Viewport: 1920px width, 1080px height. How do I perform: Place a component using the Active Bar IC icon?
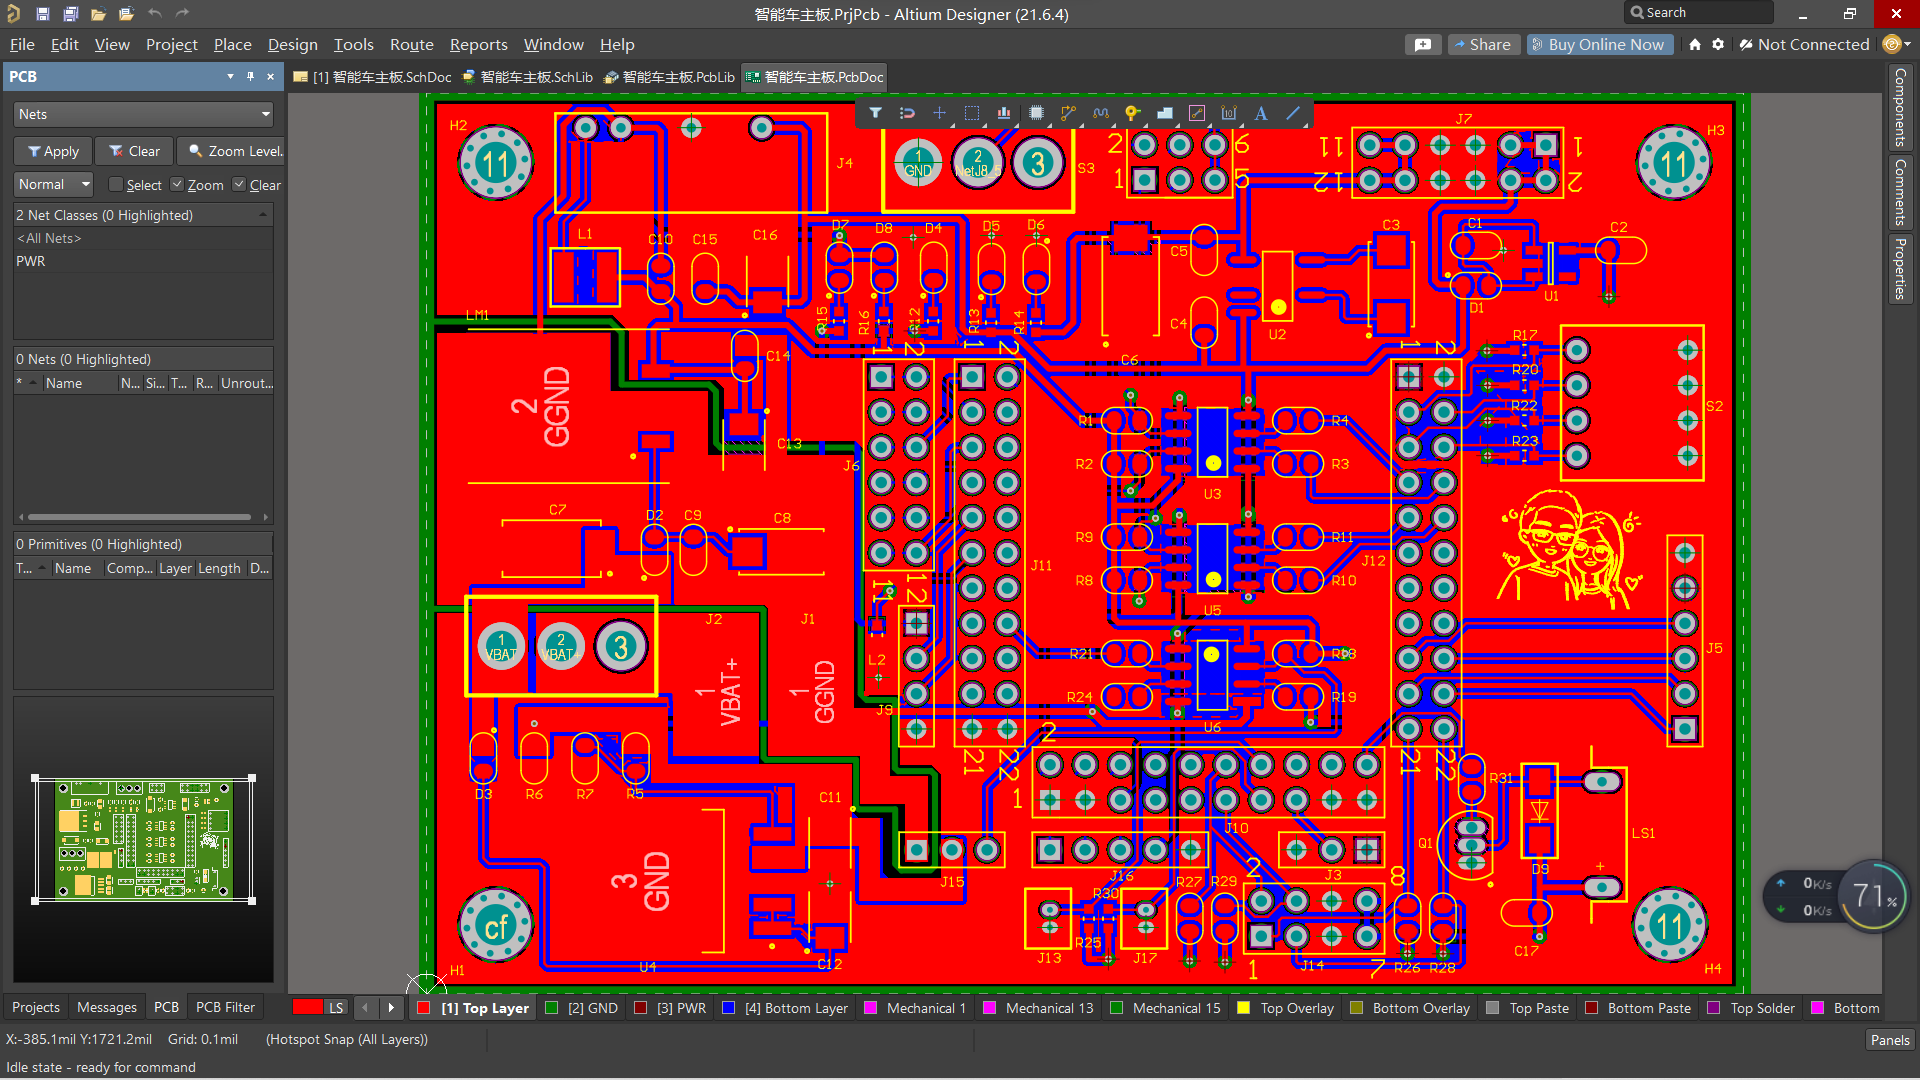[1037, 113]
